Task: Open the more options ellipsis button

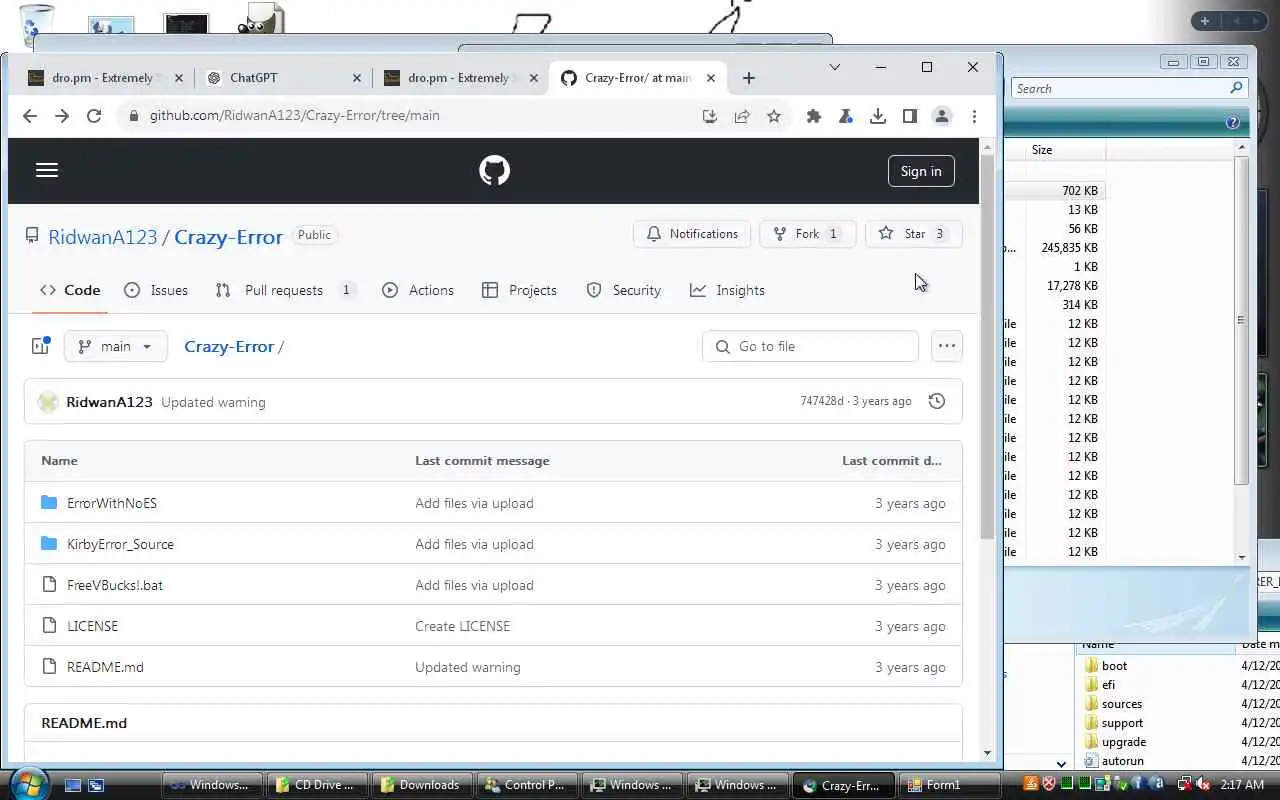Action: pyautogui.click(x=947, y=346)
